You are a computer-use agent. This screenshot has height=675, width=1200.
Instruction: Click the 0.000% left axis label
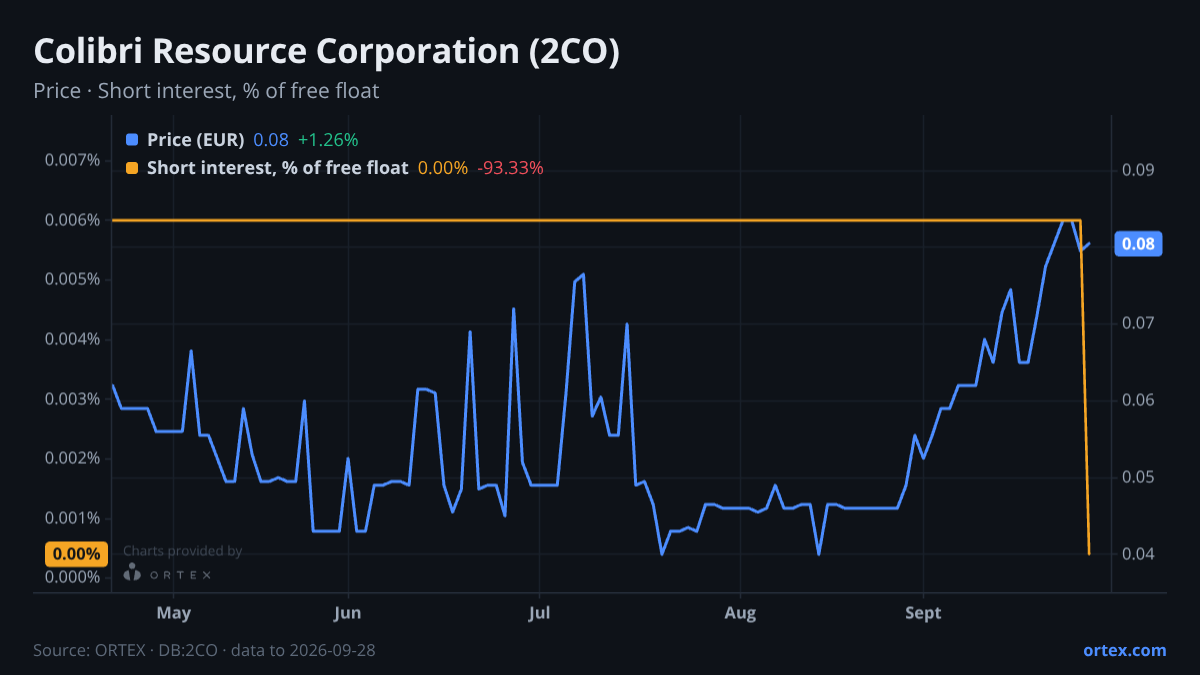pos(73,577)
